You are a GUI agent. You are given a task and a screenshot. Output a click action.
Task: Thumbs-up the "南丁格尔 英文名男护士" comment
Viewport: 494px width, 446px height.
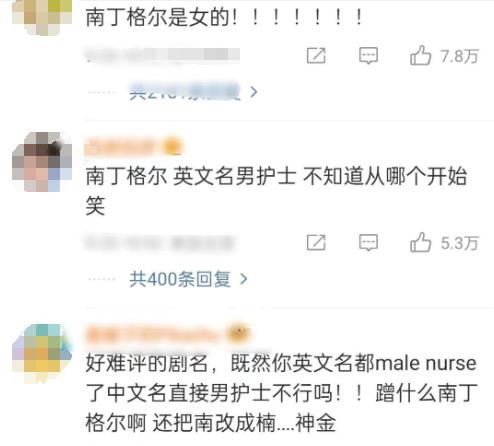[x=420, y=242]
